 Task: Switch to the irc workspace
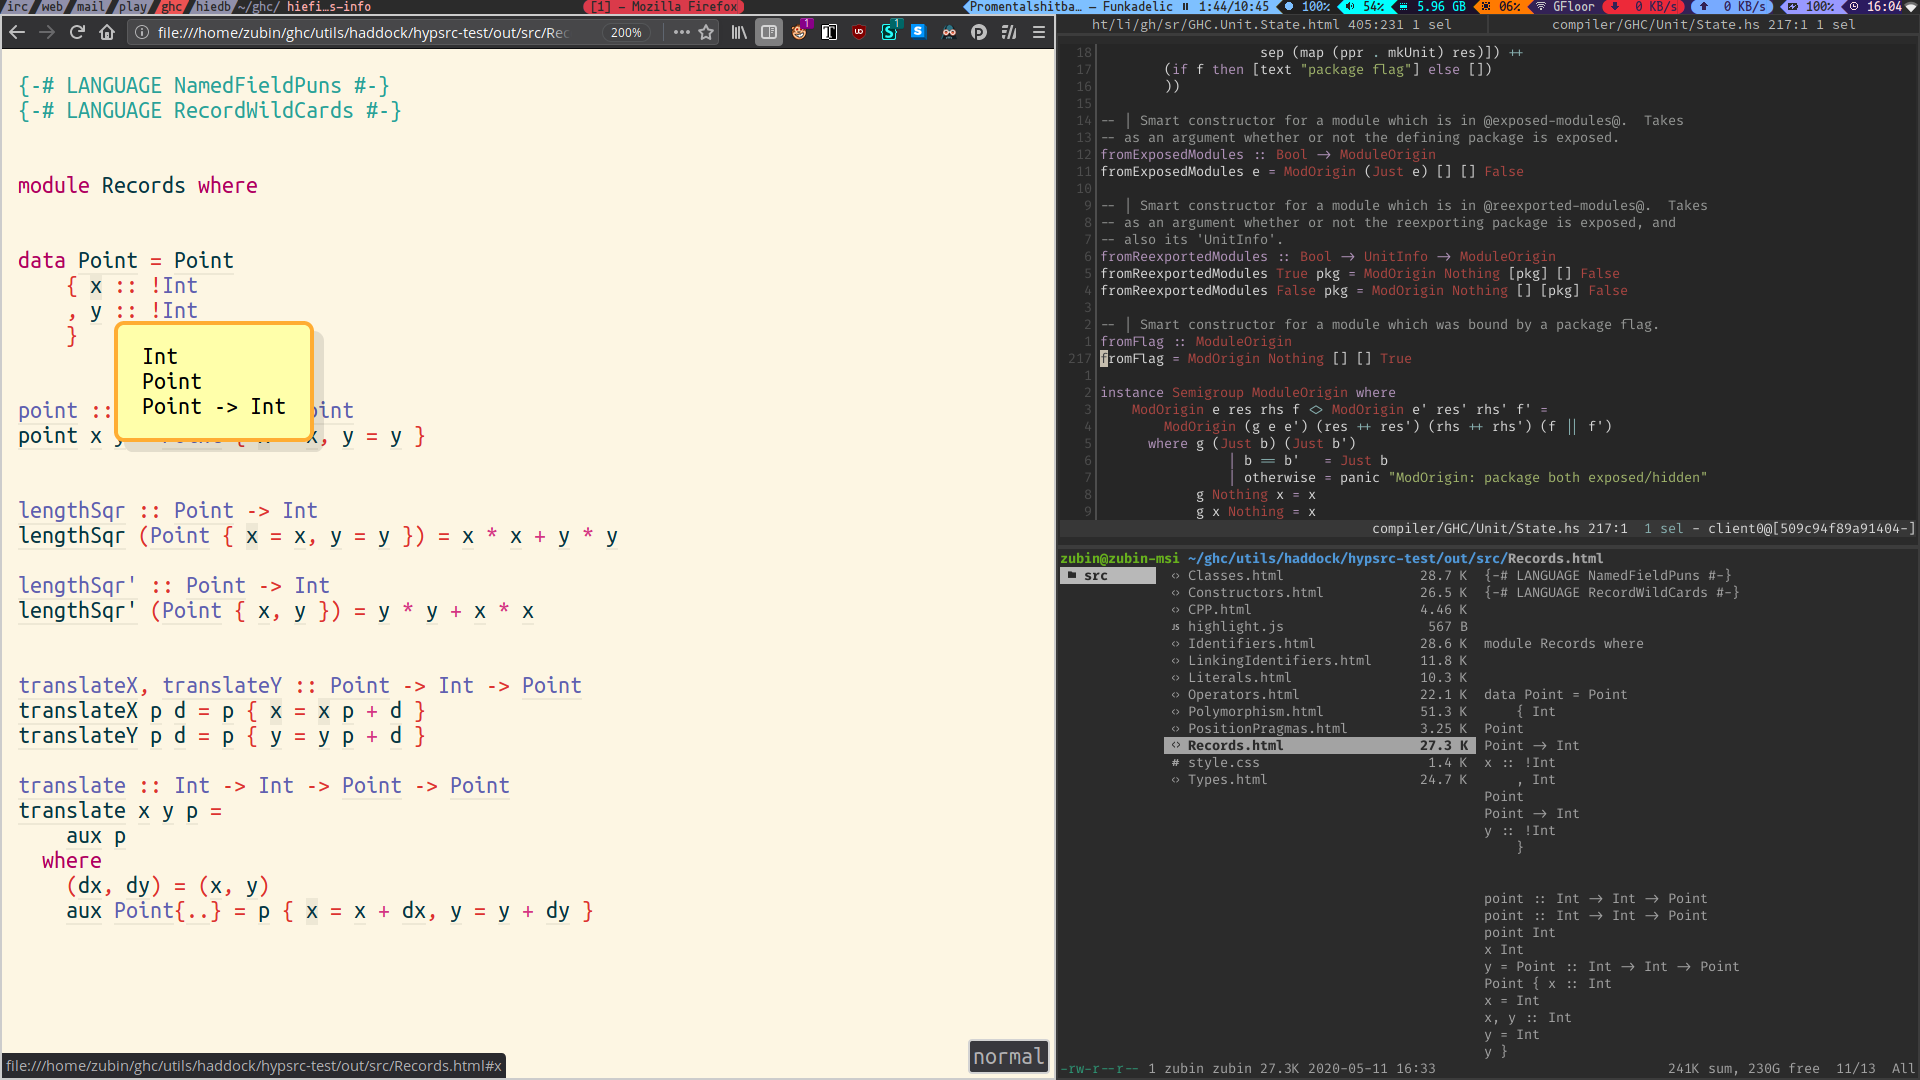pyautogui.click(x=17, y=6)
